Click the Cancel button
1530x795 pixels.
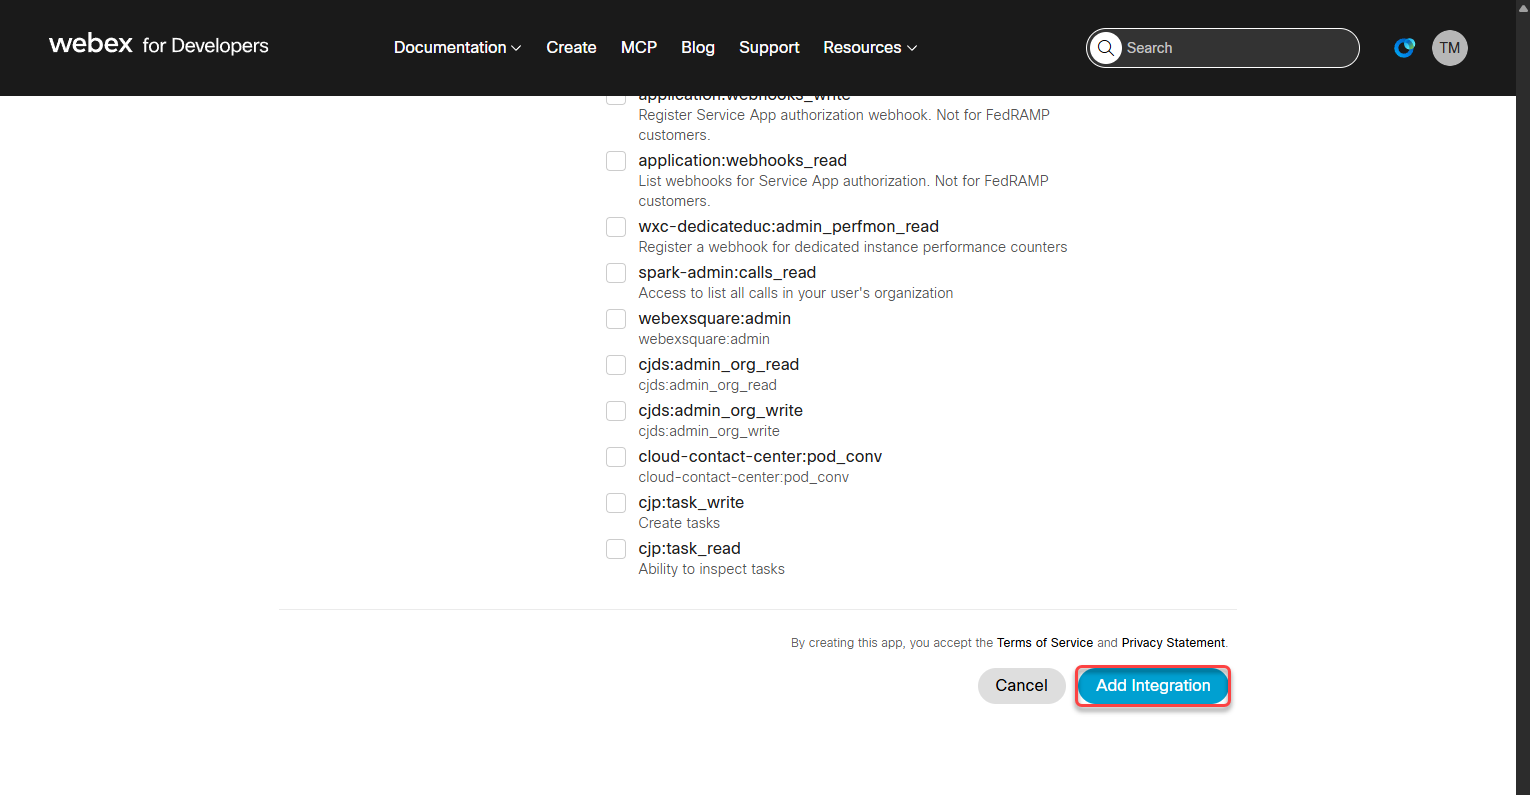pyautogui.click(x=1022, y=685)
